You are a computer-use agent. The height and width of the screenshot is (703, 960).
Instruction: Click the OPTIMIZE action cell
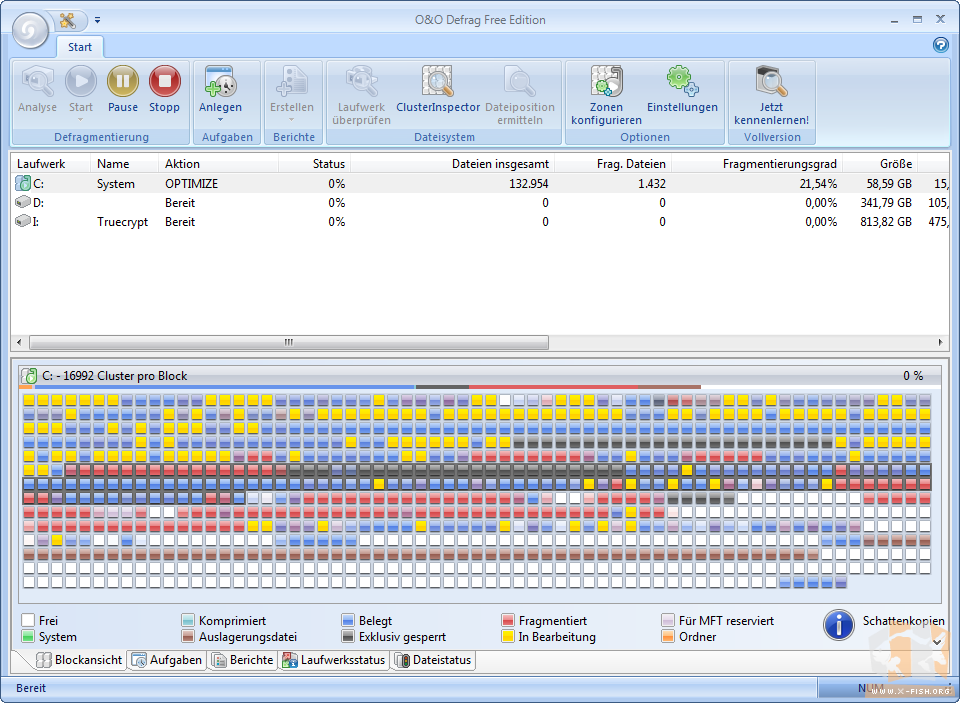click(x=192, y=184)
